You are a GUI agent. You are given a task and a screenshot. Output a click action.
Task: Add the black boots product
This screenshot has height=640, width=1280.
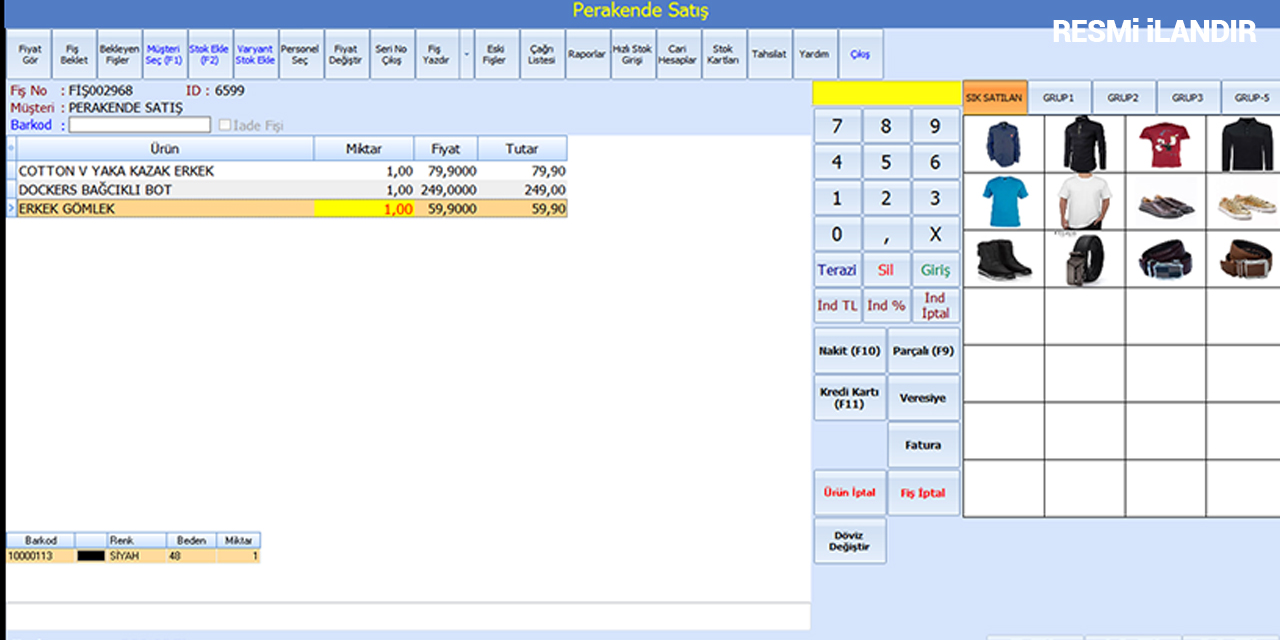click(x=1003, y=260)
